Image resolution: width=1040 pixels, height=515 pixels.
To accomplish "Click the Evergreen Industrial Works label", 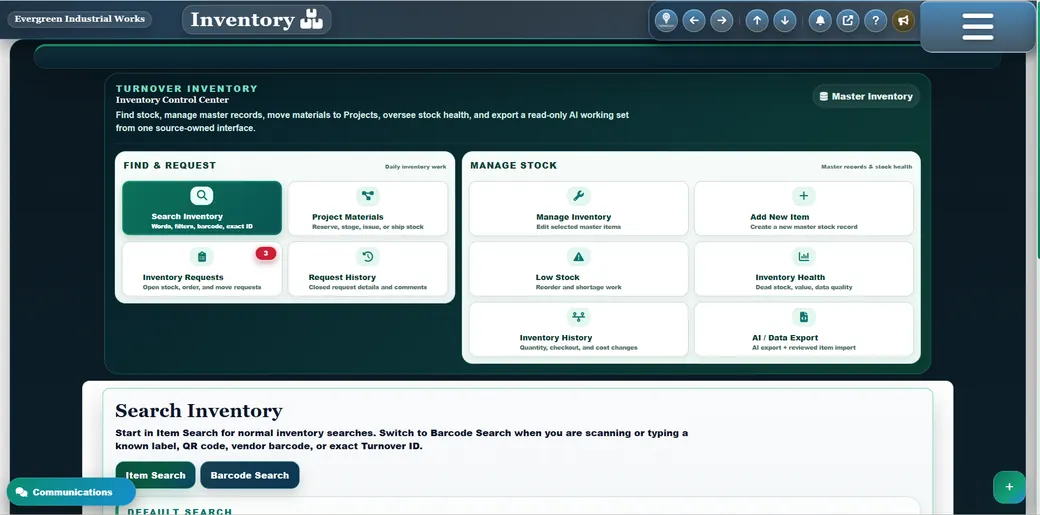I will (80, 19).
